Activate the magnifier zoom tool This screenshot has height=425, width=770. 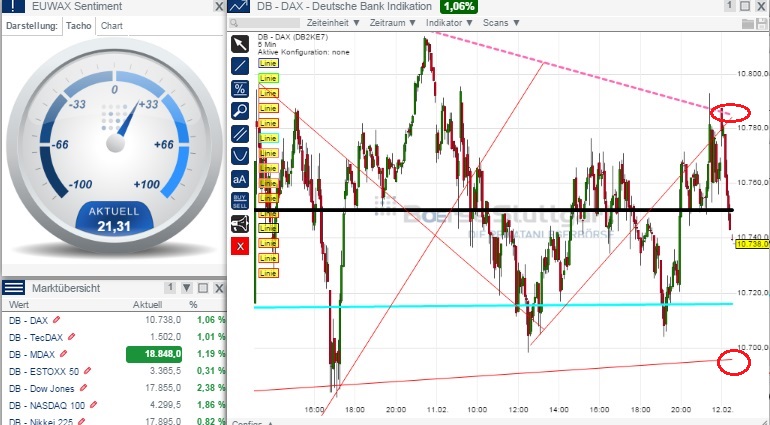coord(240,111)
